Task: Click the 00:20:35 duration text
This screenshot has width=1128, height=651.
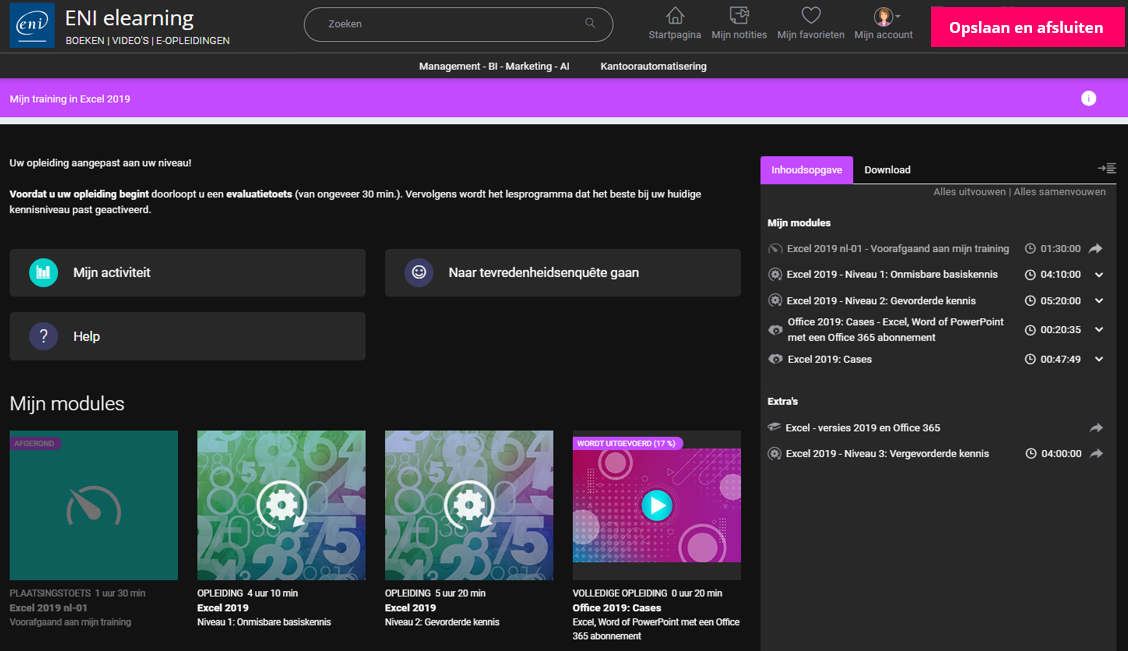Action: 1060,329
